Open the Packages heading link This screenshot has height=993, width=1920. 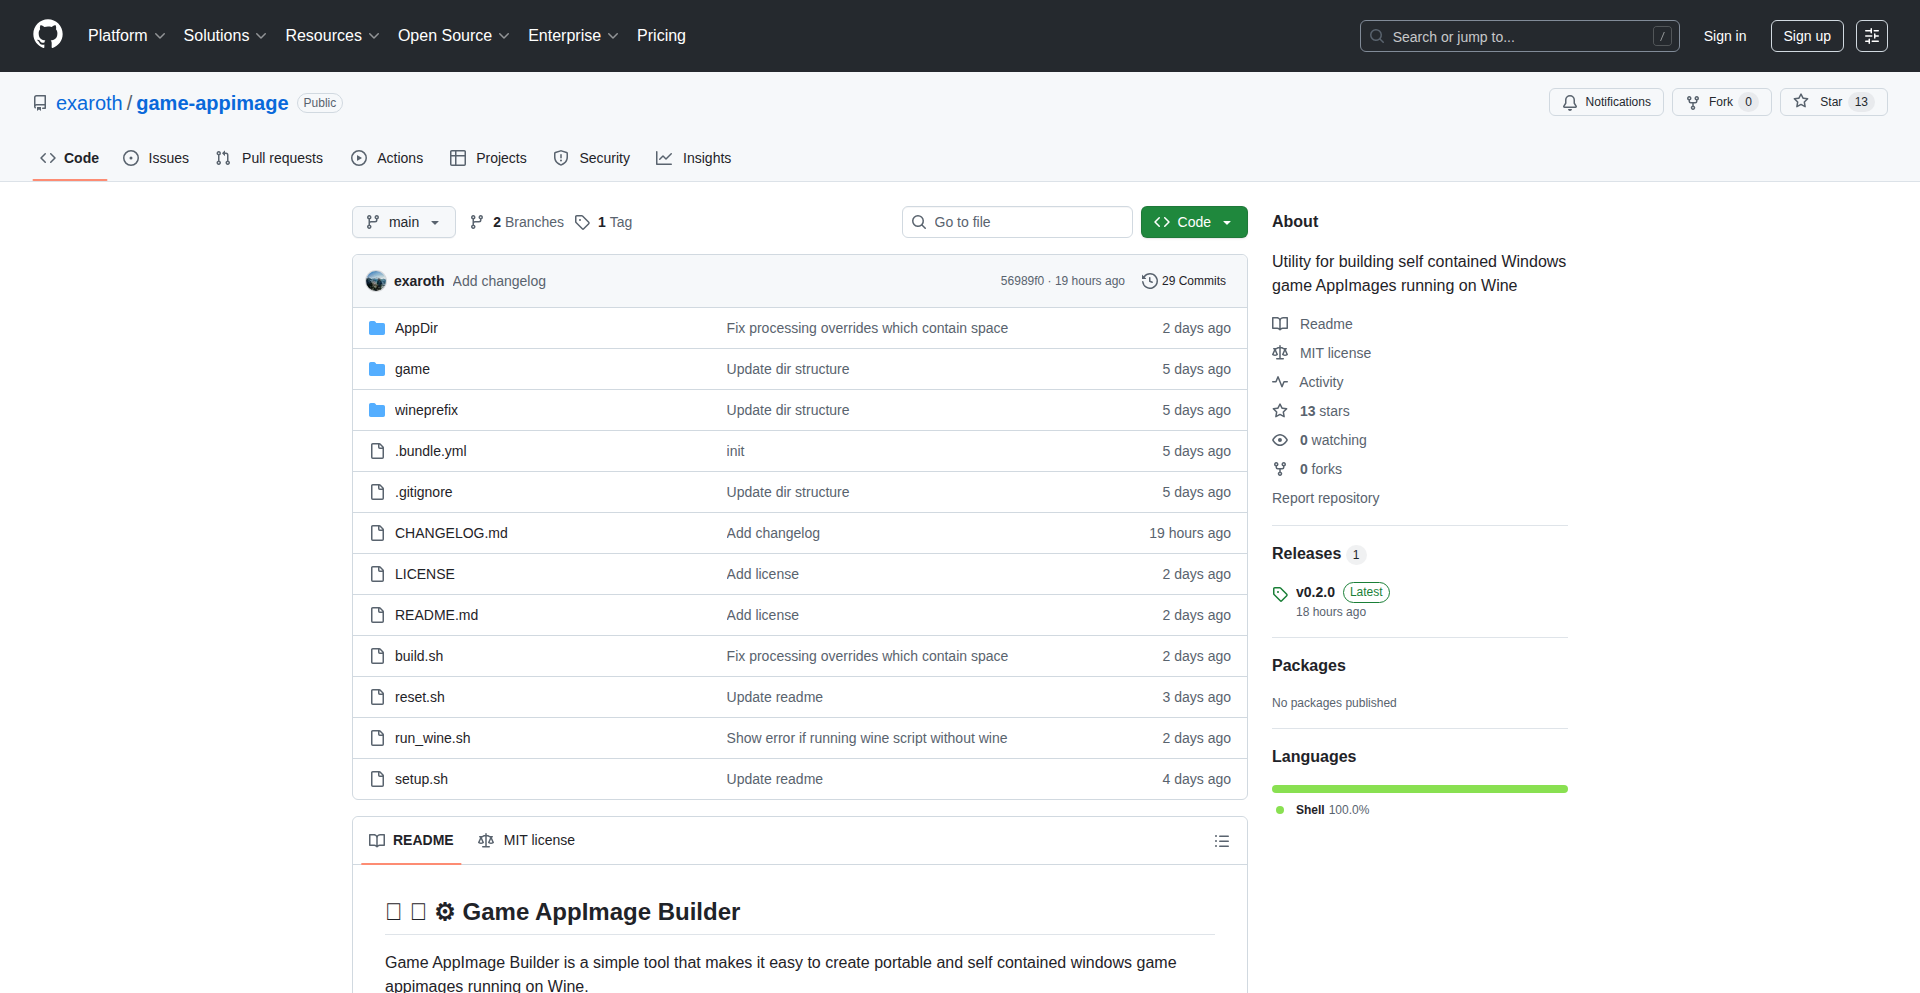[1308, 665]
